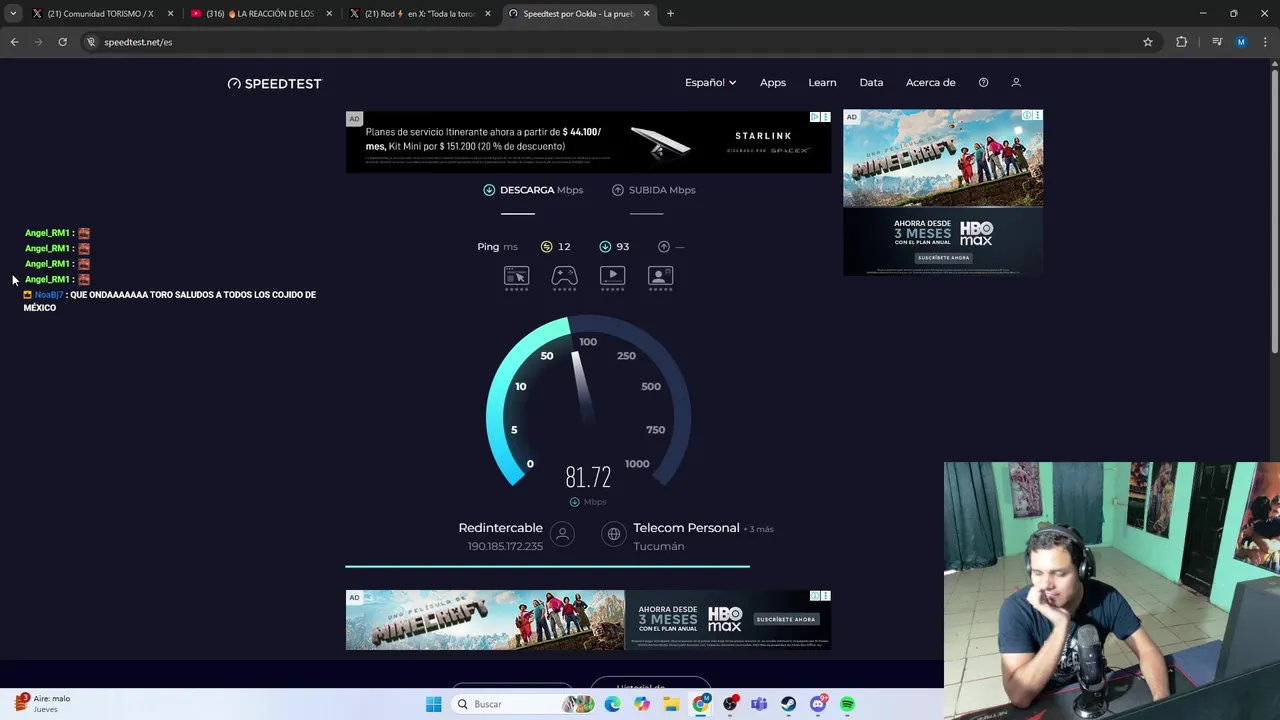Open Discord from the taskbar
This screenshot has height=720, width=1280.
818,704
